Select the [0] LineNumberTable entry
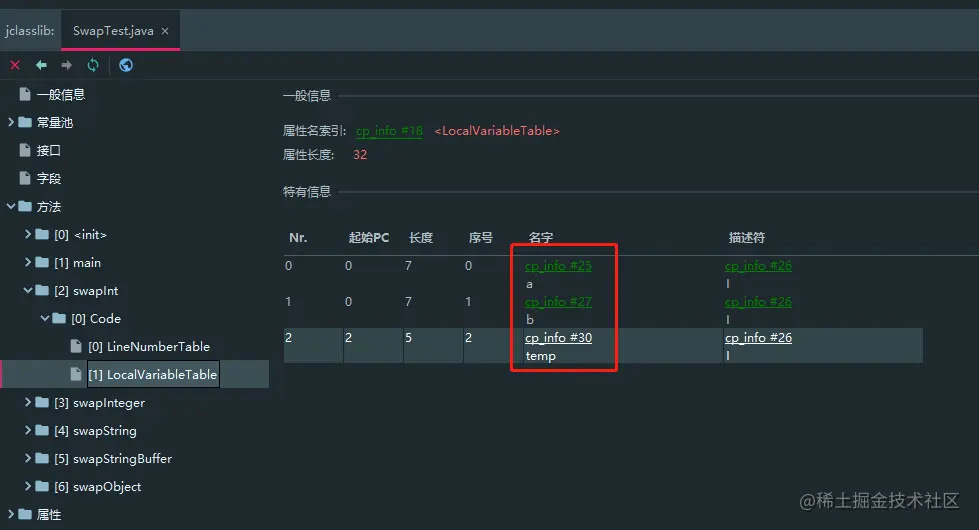Screen dimensions: 979x530 coord(149,346)
